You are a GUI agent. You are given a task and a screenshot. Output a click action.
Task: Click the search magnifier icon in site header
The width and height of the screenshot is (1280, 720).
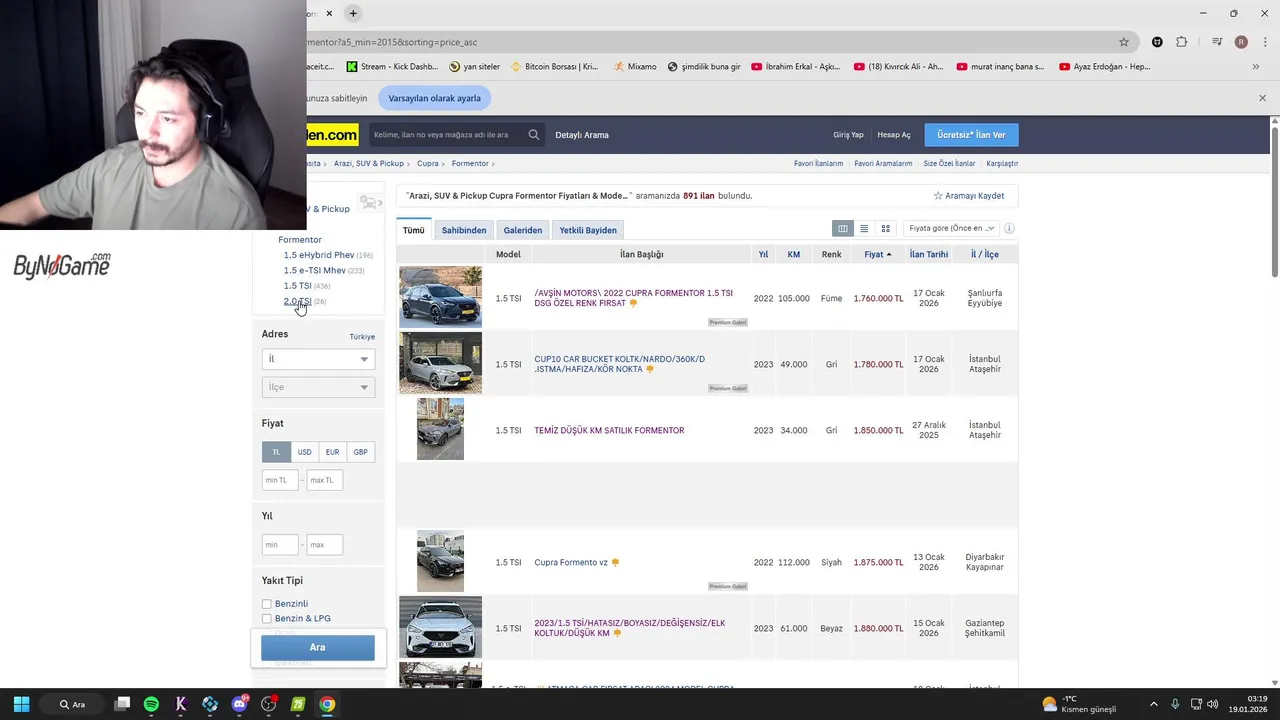tap(534, 135)
